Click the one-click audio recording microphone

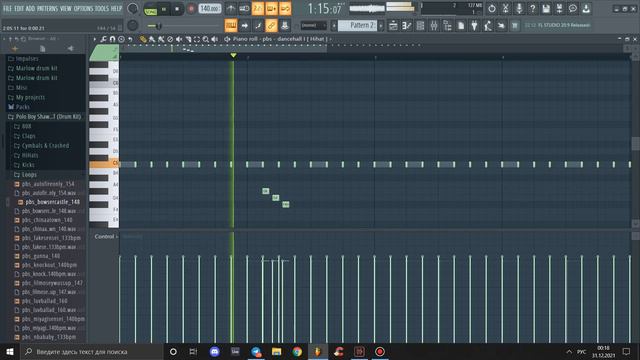click(x=519, y=9)
